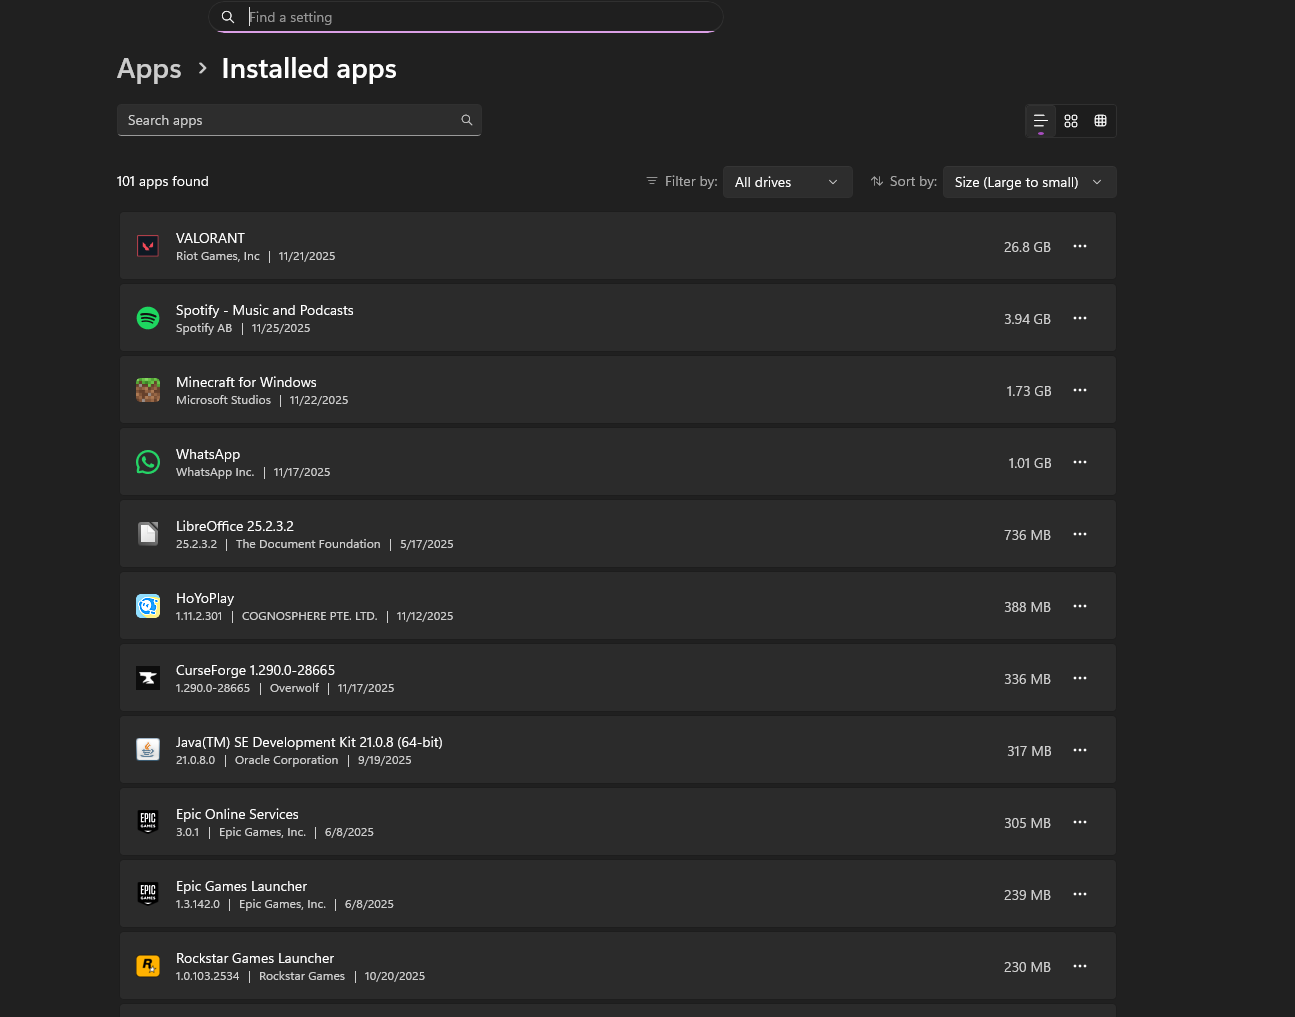Click the HoYoPlay app icon
Image resolution: width=1295 pixels, height=1017 pixels.
tap(148, 606)
